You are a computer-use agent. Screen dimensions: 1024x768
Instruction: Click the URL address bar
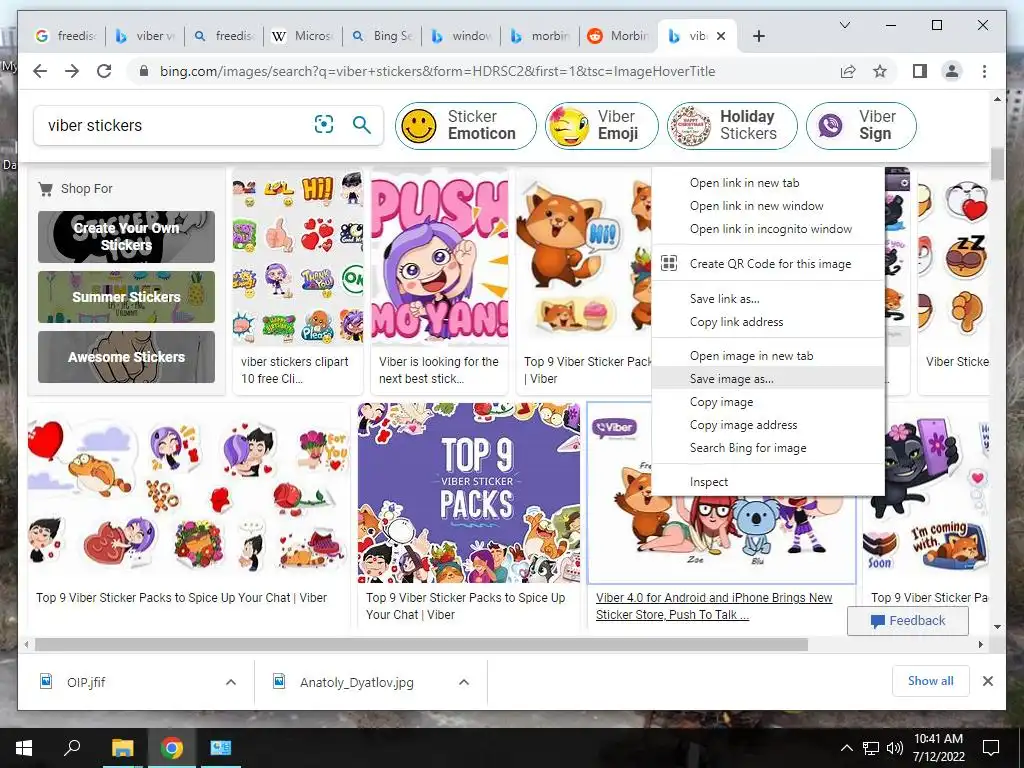(x=437, y=71)
